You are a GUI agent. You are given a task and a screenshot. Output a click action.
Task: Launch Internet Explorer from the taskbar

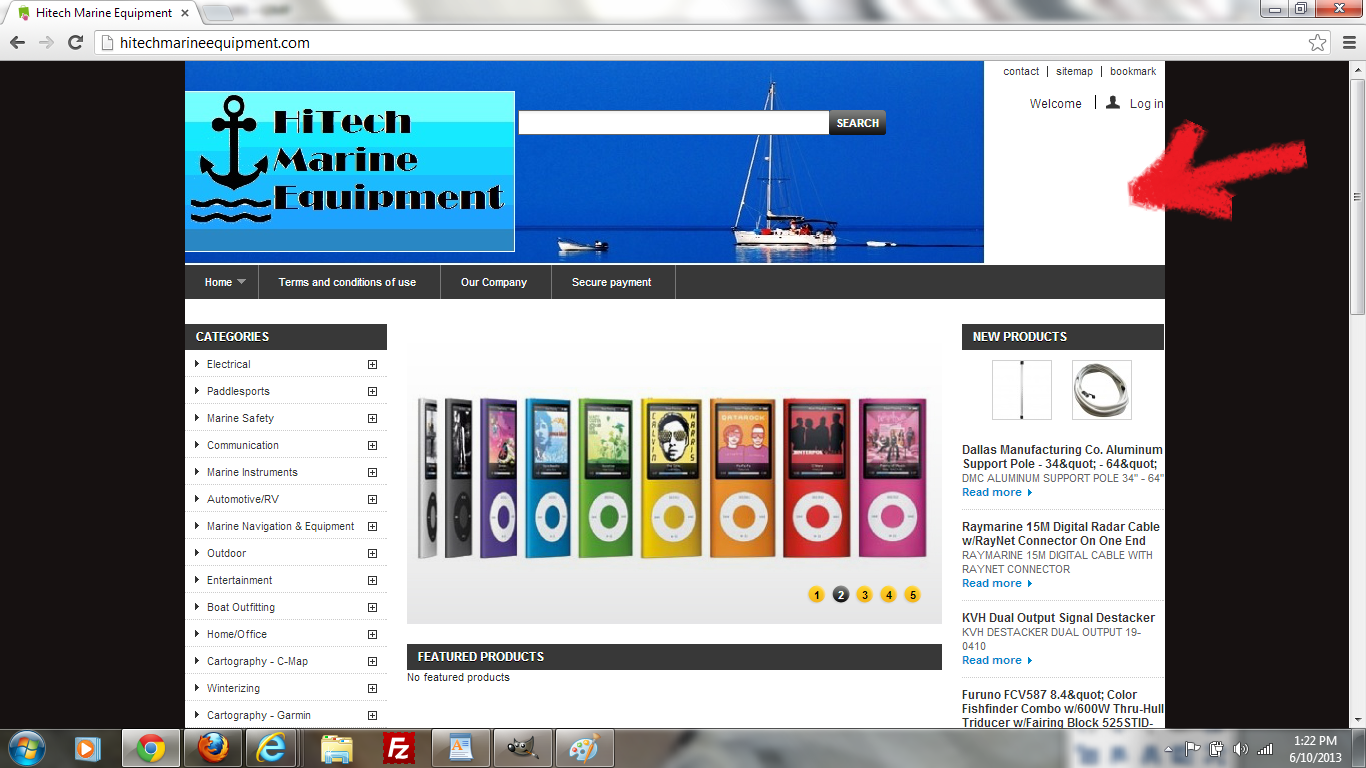pos(272,748)
